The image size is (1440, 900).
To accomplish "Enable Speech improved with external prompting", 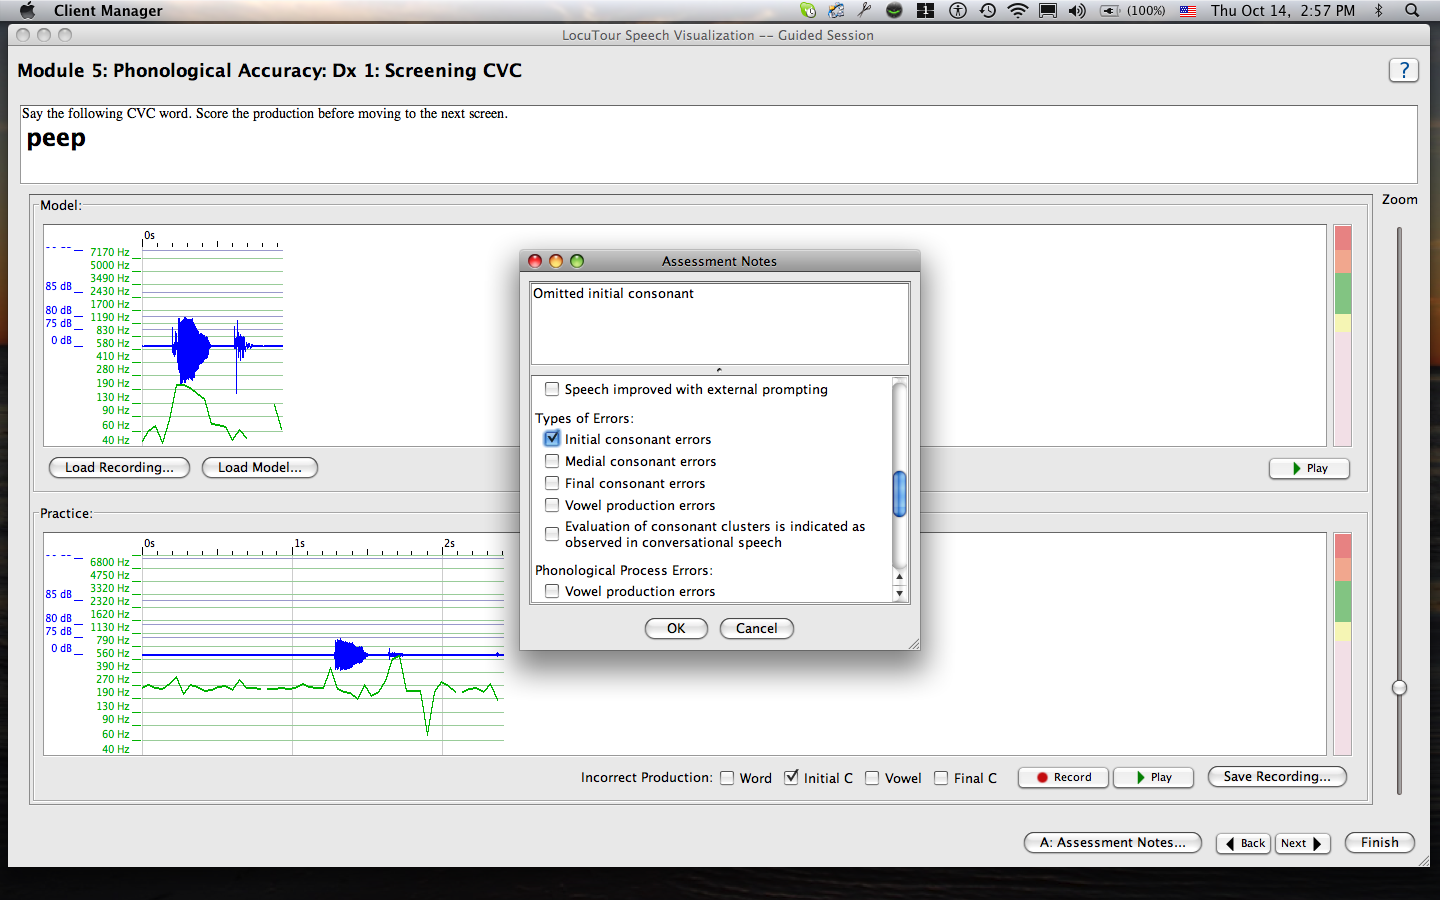I will pos(552,389).
